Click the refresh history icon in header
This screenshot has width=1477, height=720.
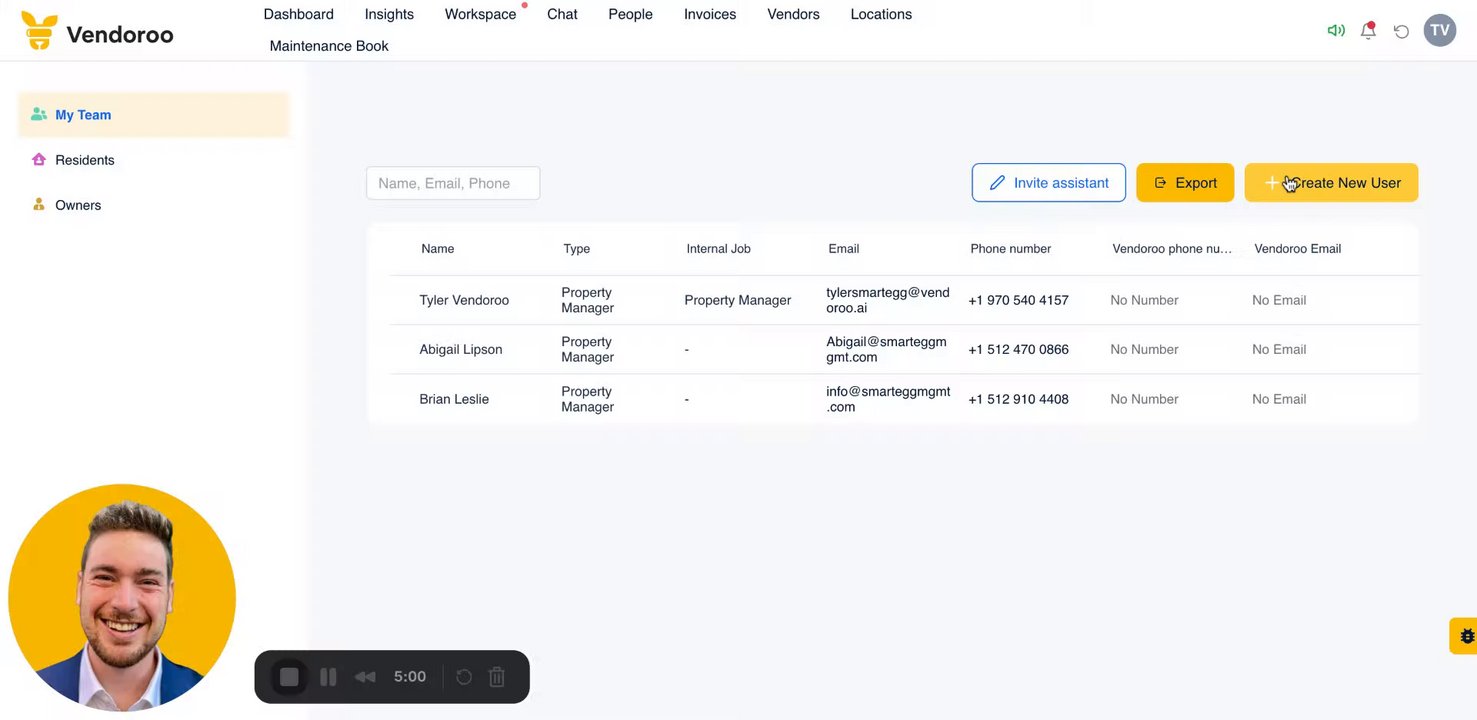point(1401,31)
